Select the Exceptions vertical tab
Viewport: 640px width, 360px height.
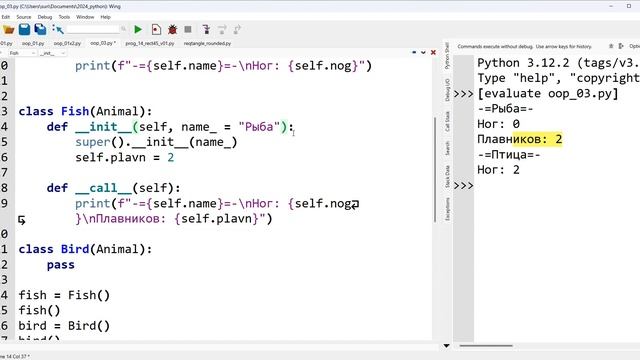(x=447, y=209)
